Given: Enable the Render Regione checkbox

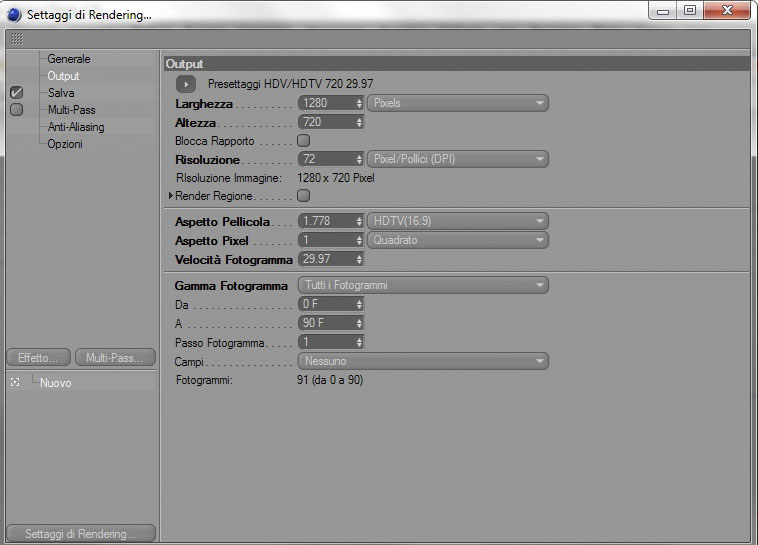Looking at the screenshot, I should coord(304,196).
